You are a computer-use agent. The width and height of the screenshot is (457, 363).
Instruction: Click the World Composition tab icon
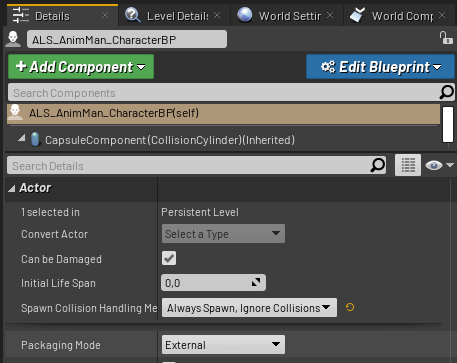coord(357,15)
